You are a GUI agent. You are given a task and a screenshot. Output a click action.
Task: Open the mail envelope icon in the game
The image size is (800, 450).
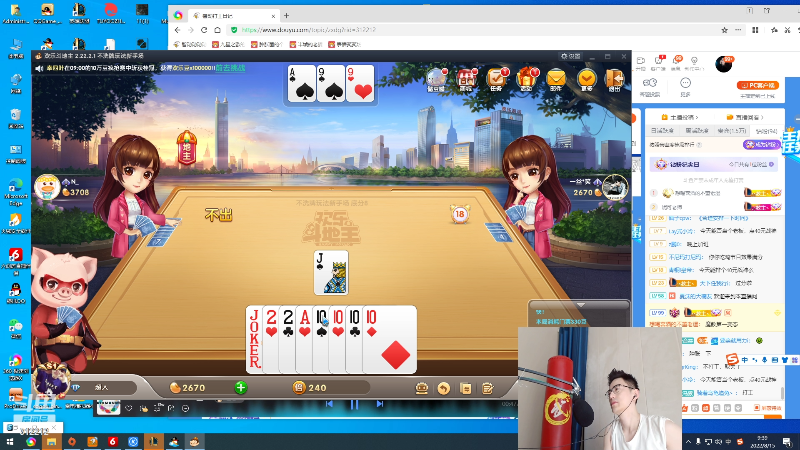point(556,79)
